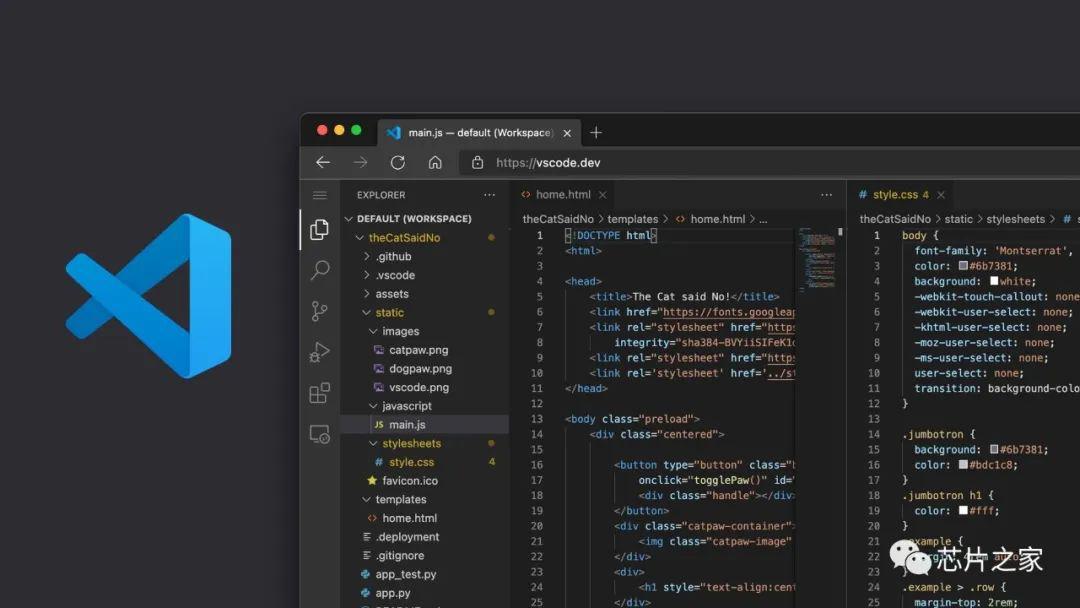Screen dimensions: 1080x608
Task: Select main.js in the file tree
Action: (425, 425)
